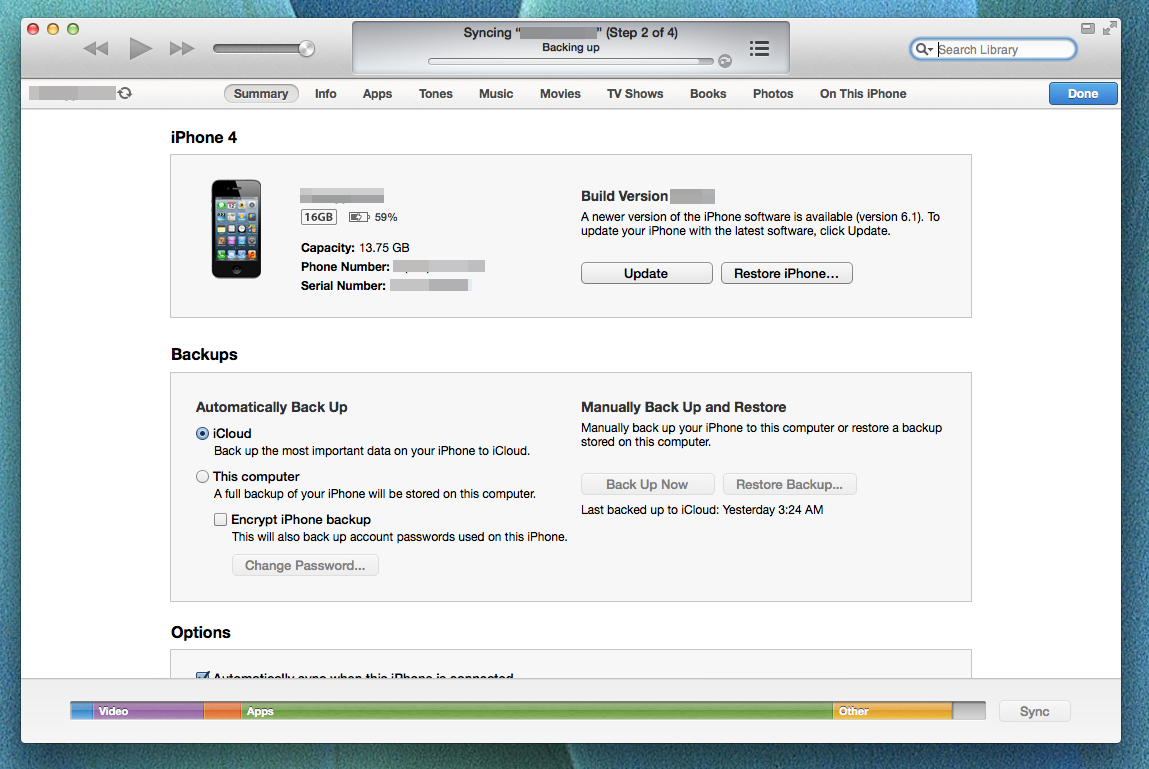The width and height of the screenshot is (1149, 769).
Task: Click the battery level icon
Action: click(359, 217)
